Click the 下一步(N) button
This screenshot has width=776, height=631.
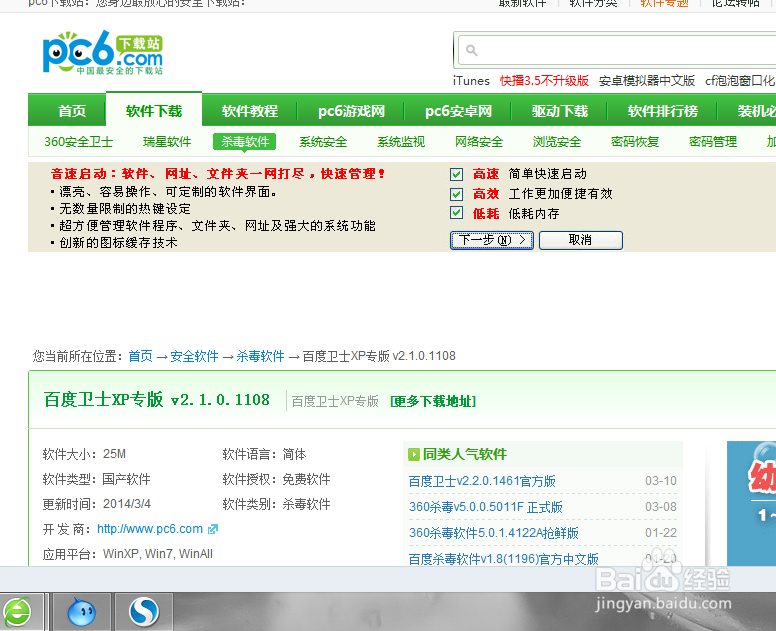click(x=492, y=240)
